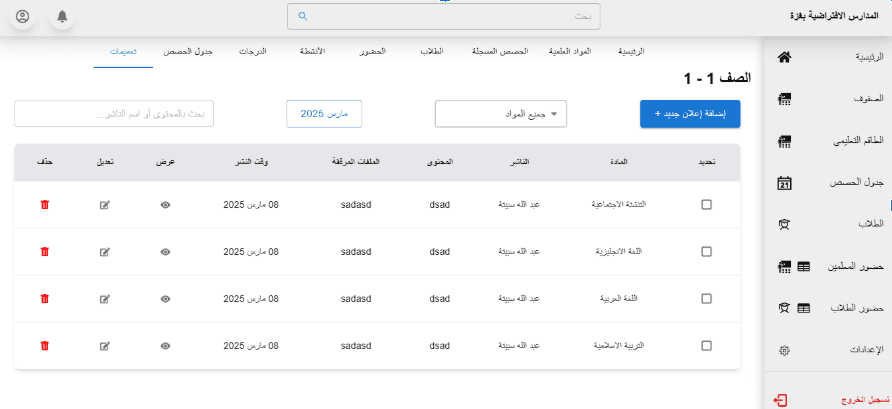The width and height of the screenshot is (892, 409).
Task: Check the التربية الاسلامية row checkbox
Action: 707,346
